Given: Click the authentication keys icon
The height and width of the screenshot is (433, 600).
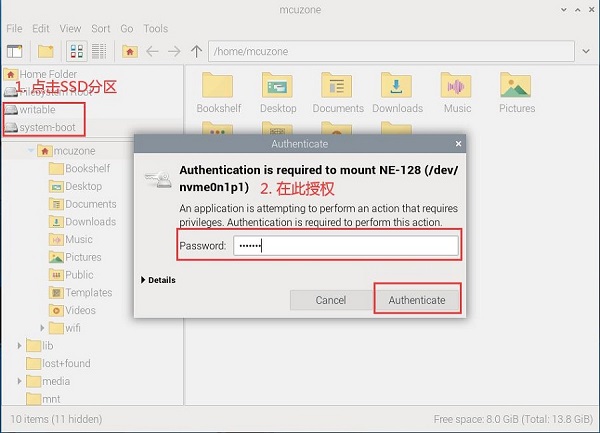Looking at the screenshot, I should point(158,179).
